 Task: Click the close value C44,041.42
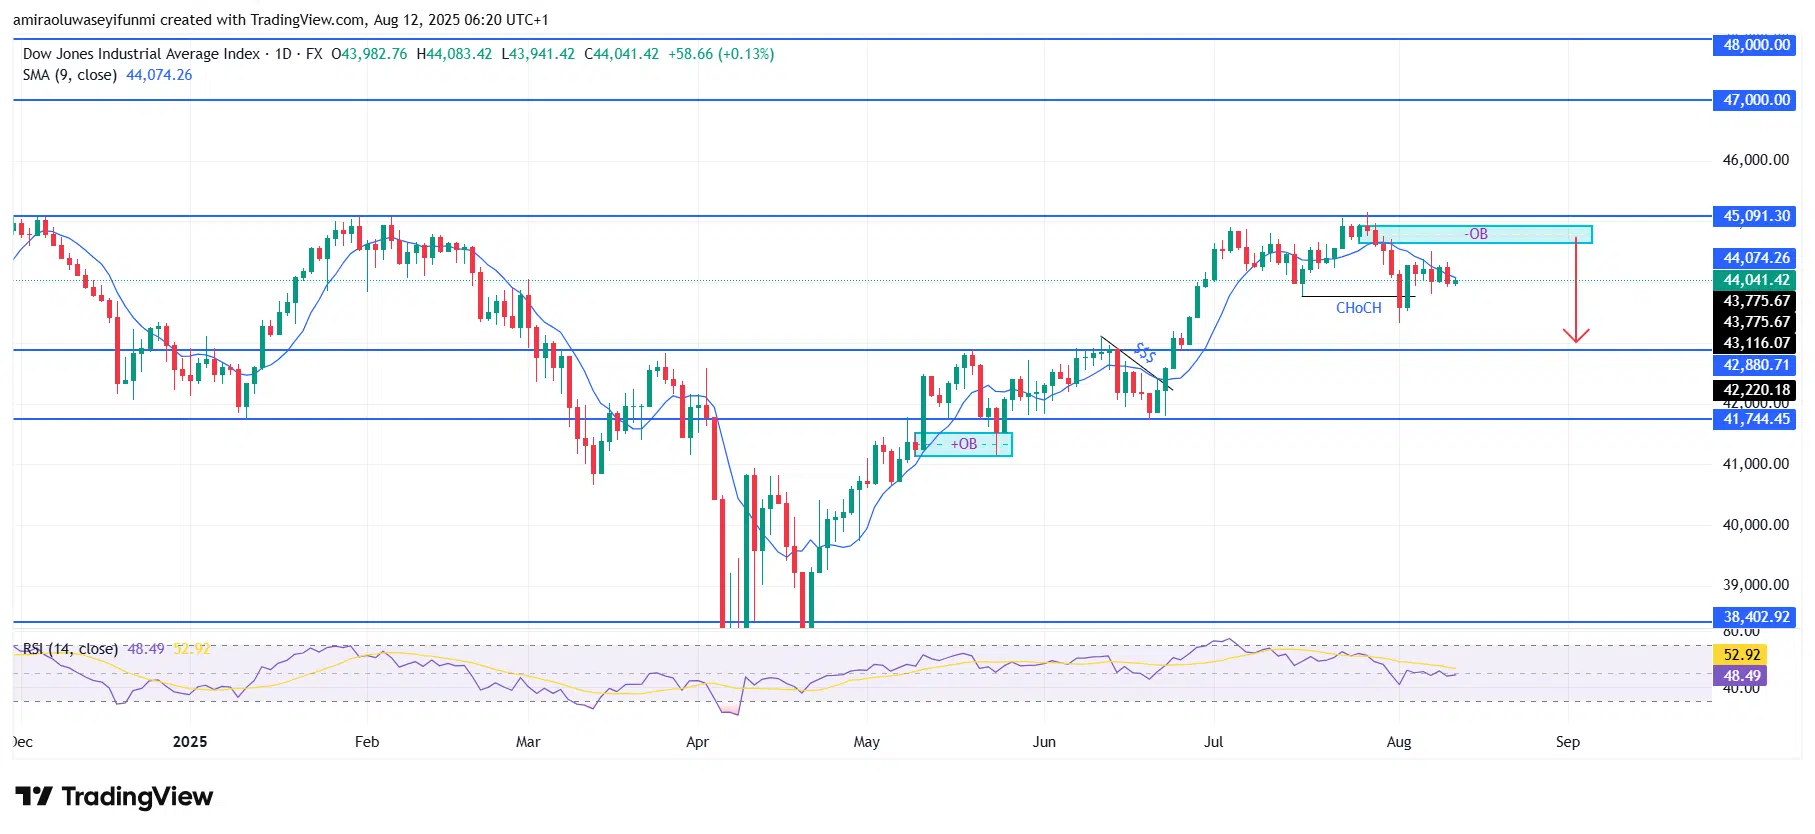tap(621, 54)
